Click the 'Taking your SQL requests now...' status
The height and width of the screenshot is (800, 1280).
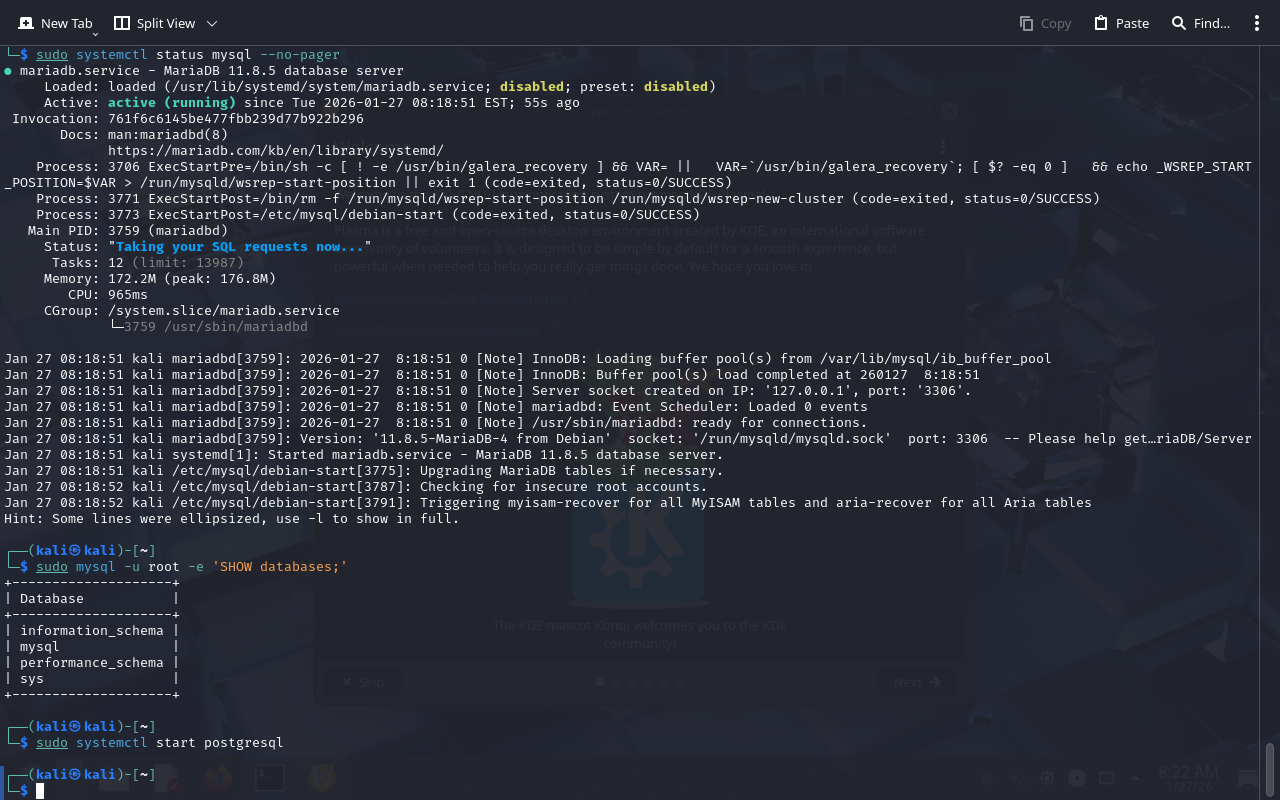click(x=239, y=247)
